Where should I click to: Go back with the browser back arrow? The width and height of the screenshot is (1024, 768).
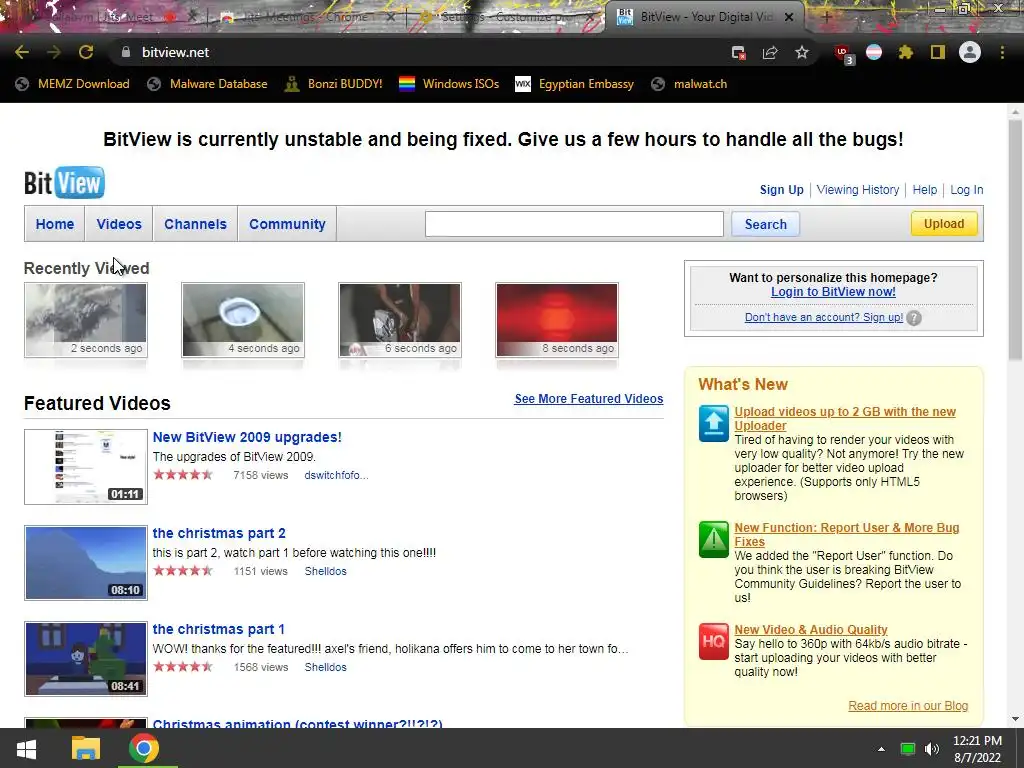tap(22, 52)
